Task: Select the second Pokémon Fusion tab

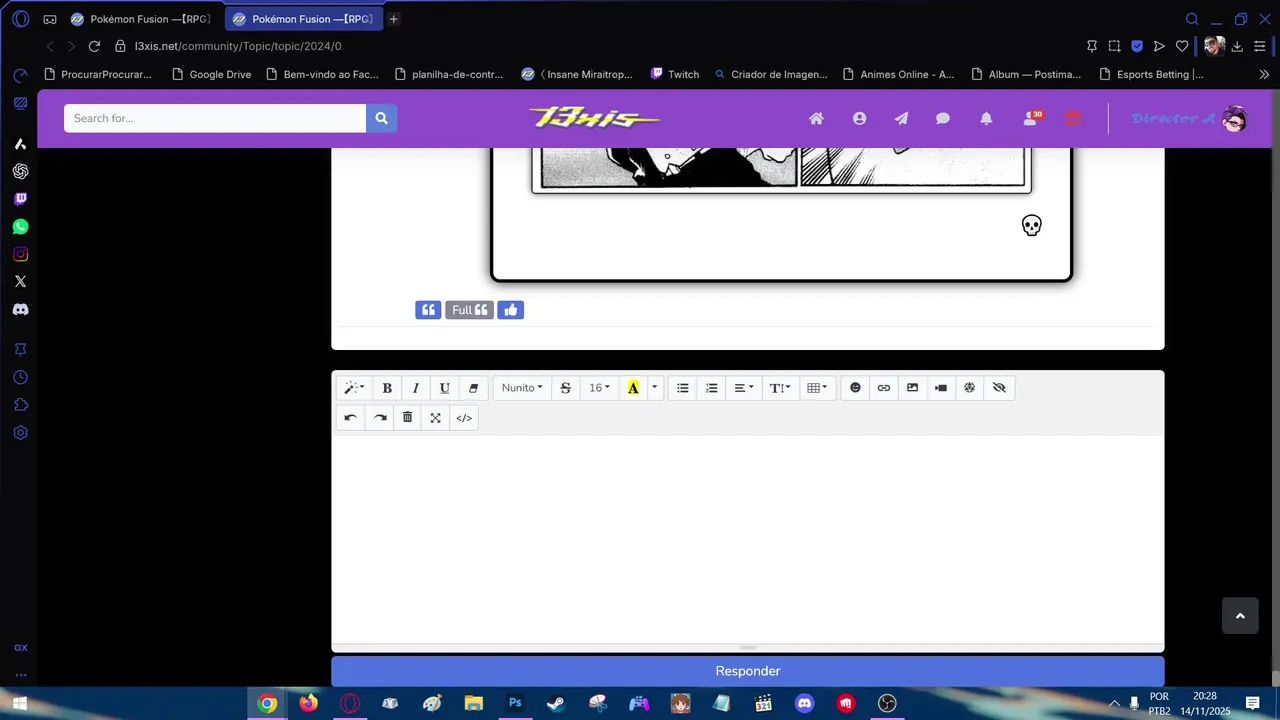Action: tap(303, 19)
